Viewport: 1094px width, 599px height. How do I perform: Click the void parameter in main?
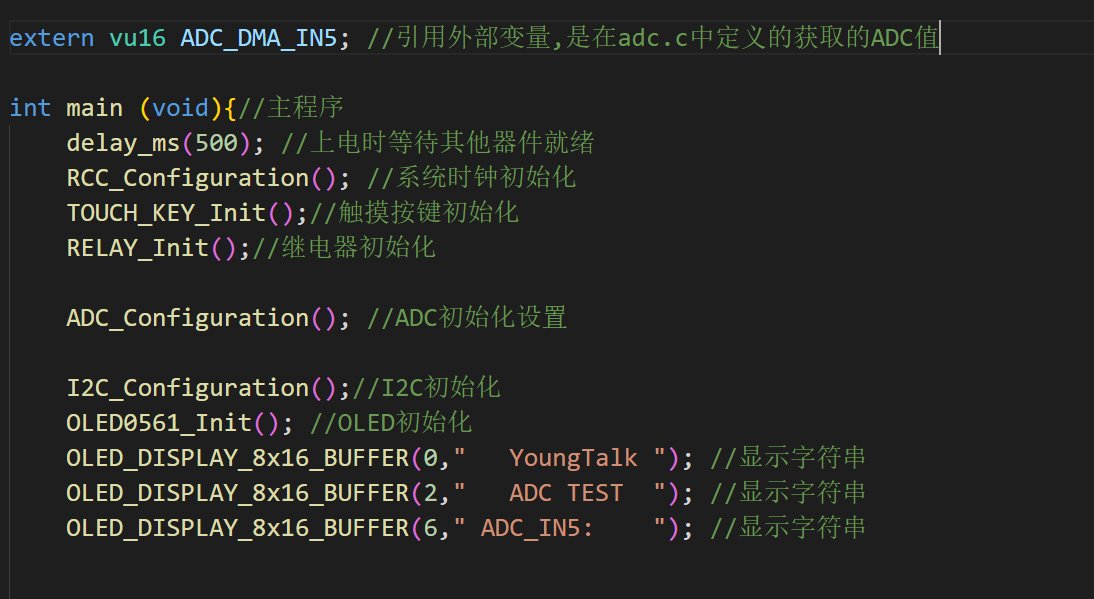180,108
